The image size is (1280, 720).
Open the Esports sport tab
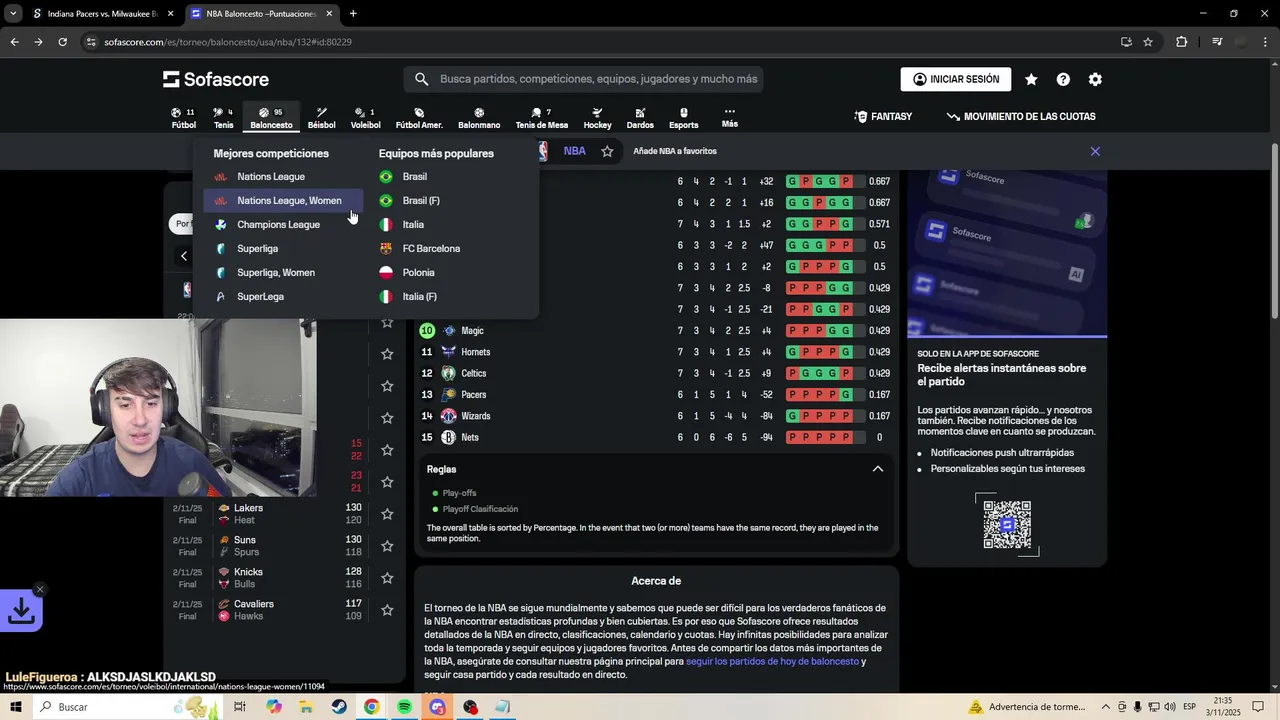point(684,118)
